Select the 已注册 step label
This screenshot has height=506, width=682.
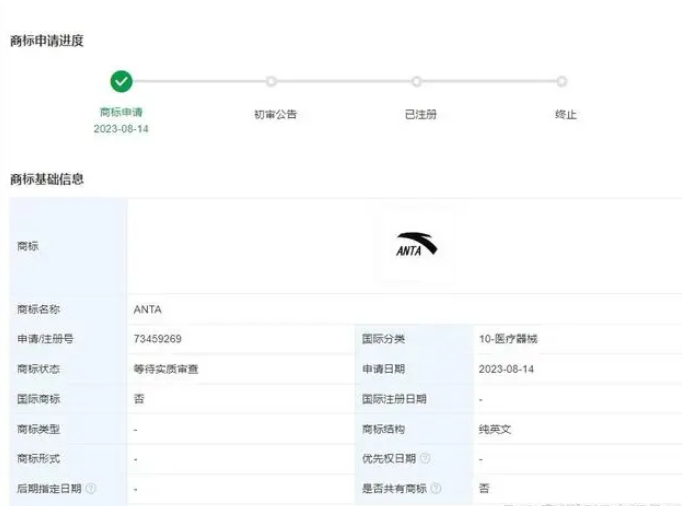[421, 114]
